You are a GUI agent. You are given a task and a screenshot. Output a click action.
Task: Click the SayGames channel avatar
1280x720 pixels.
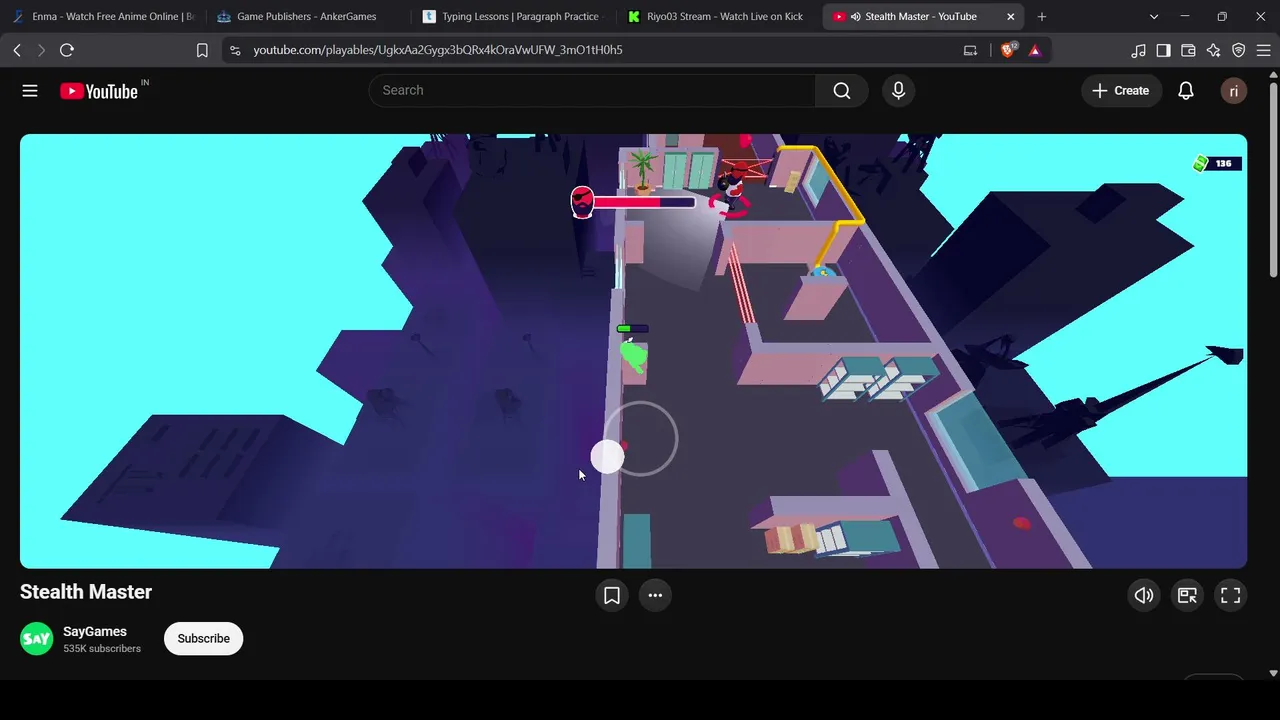pyautogui.click(x=37, y=639)
